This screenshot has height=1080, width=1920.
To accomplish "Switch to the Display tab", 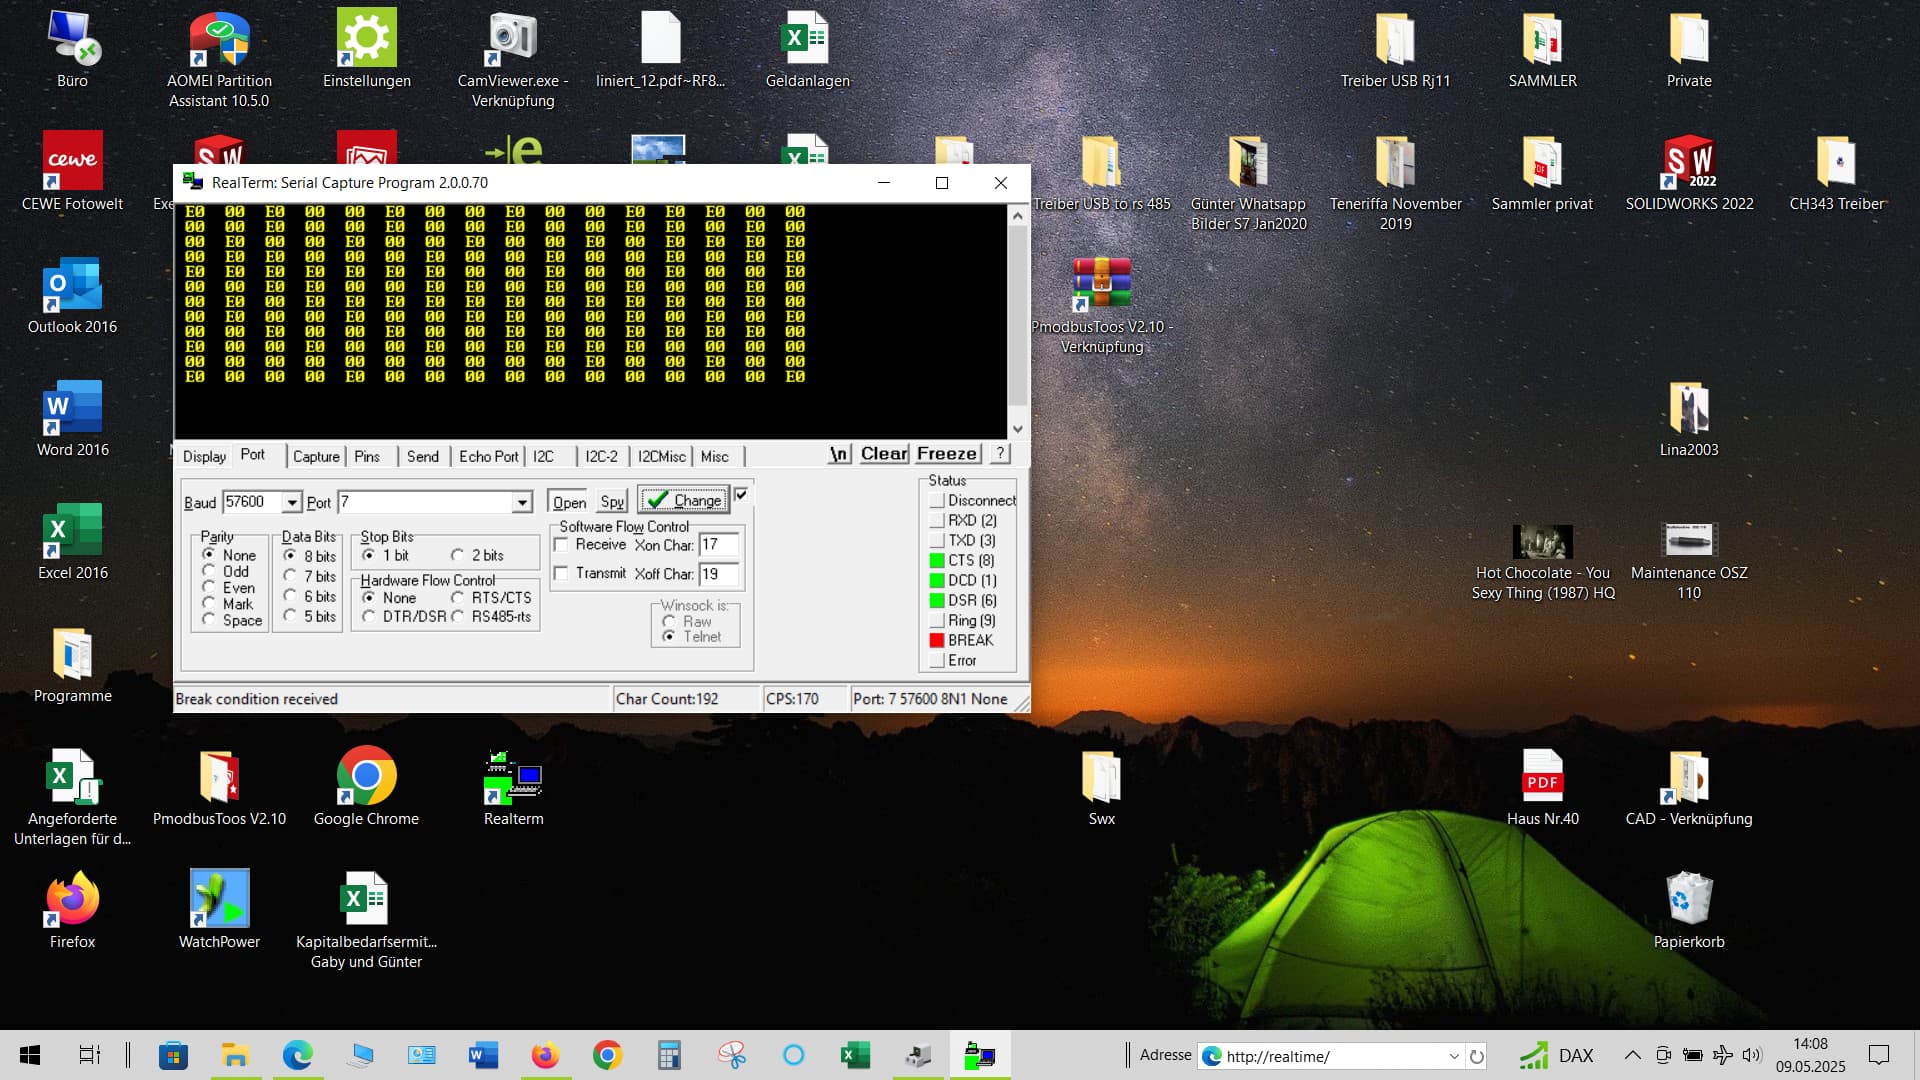I will coord(204,456).
